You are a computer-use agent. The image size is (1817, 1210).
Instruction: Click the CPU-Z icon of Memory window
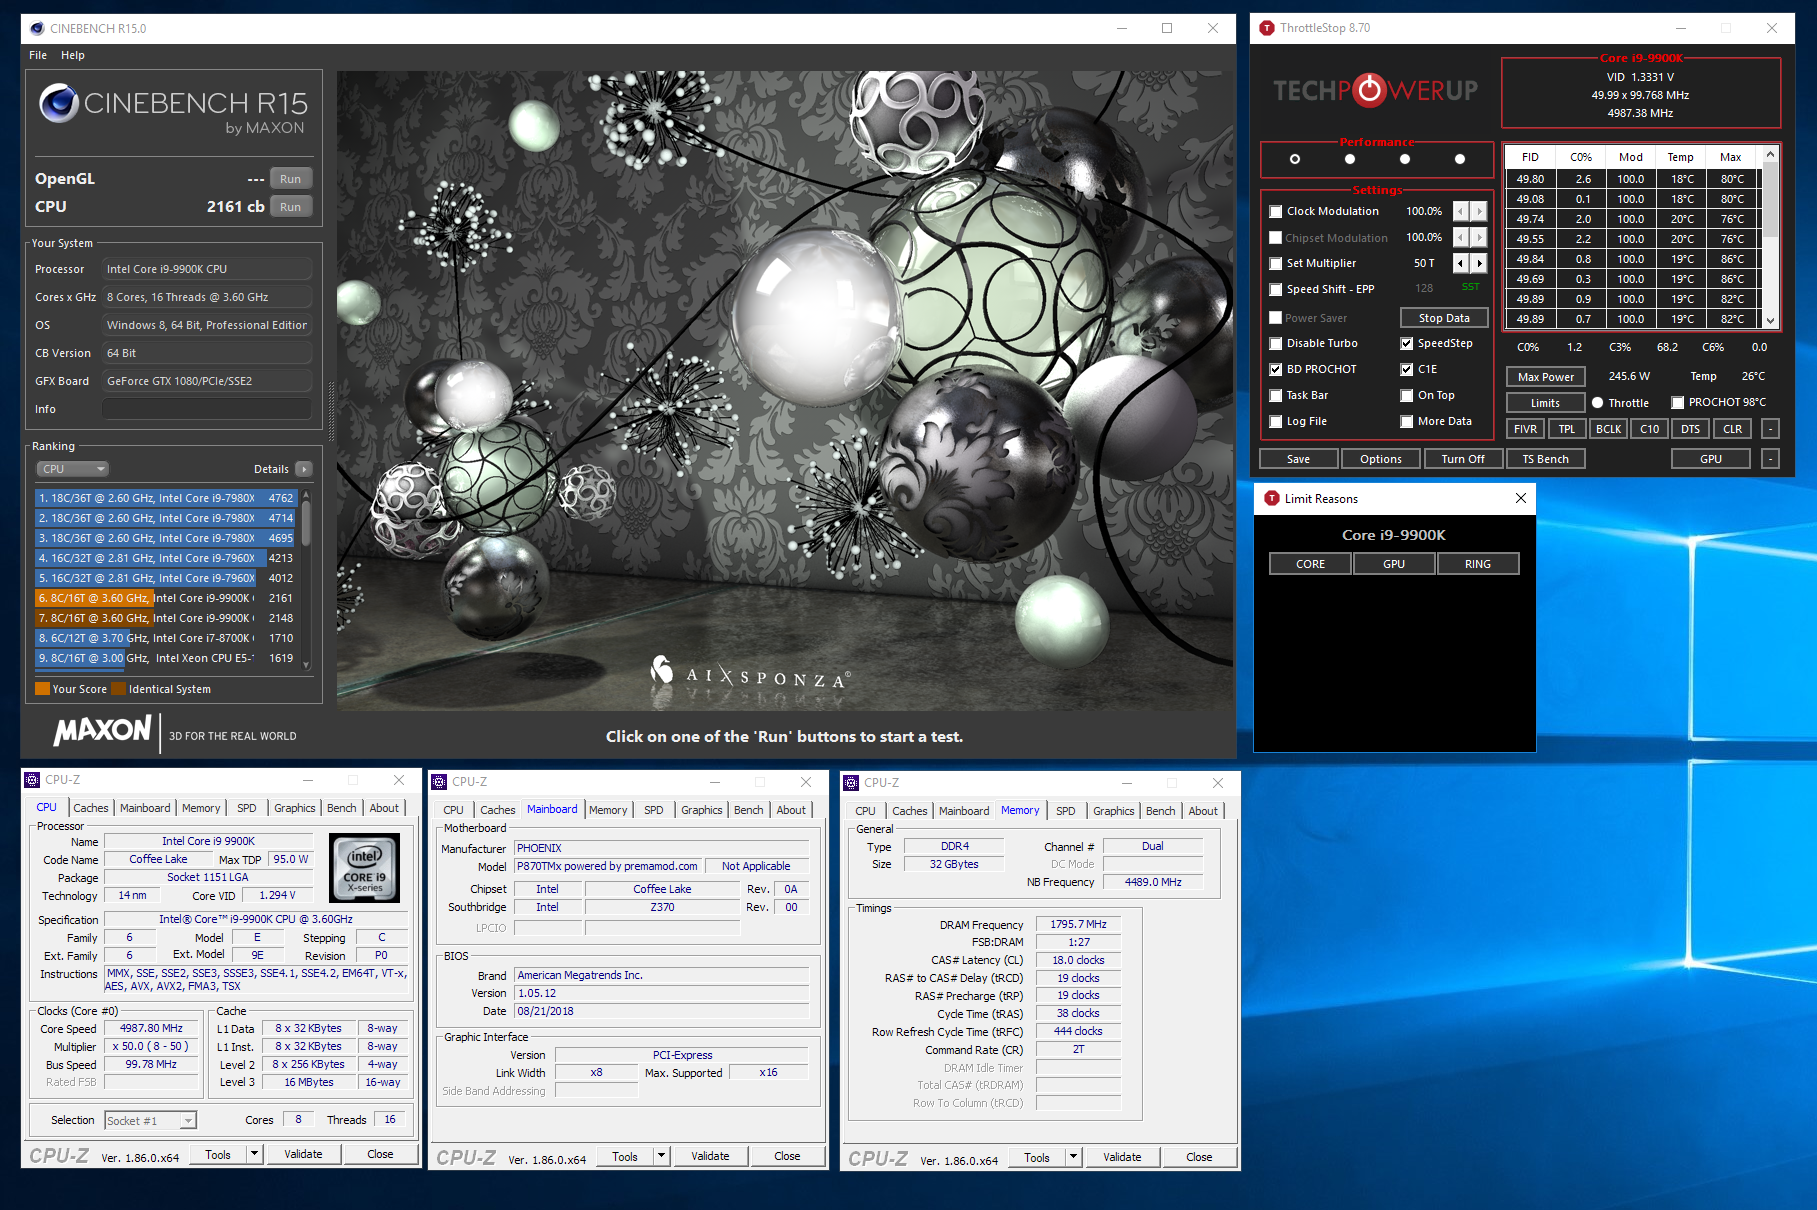851,783
